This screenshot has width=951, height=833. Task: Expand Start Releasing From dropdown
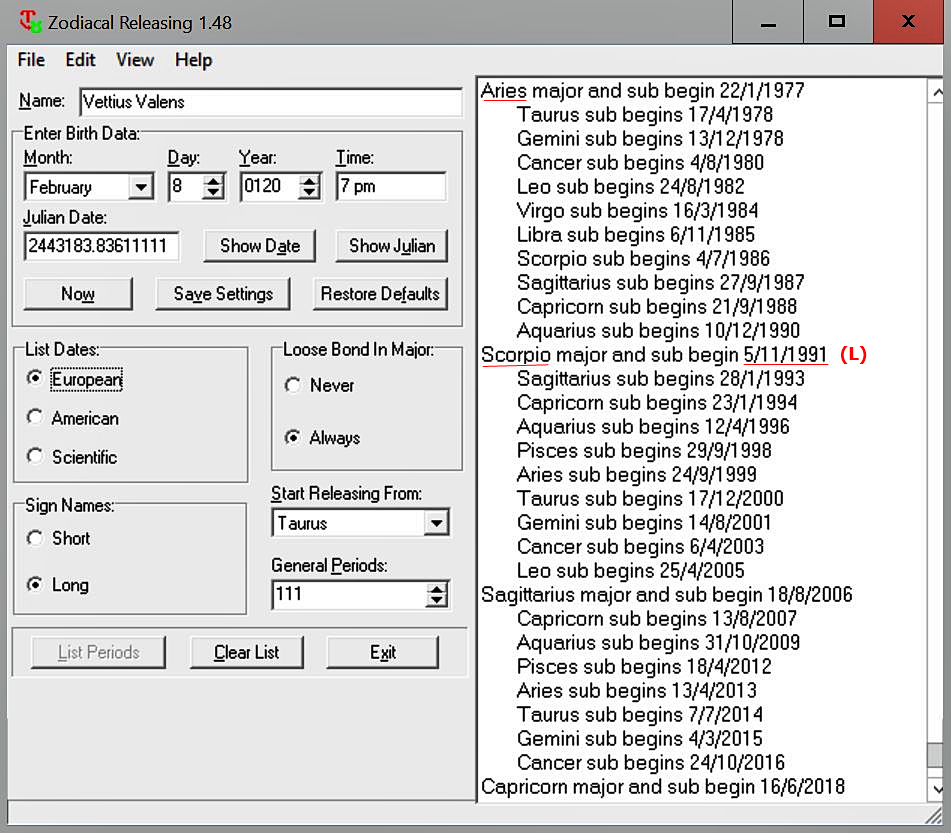click(437, 523)
